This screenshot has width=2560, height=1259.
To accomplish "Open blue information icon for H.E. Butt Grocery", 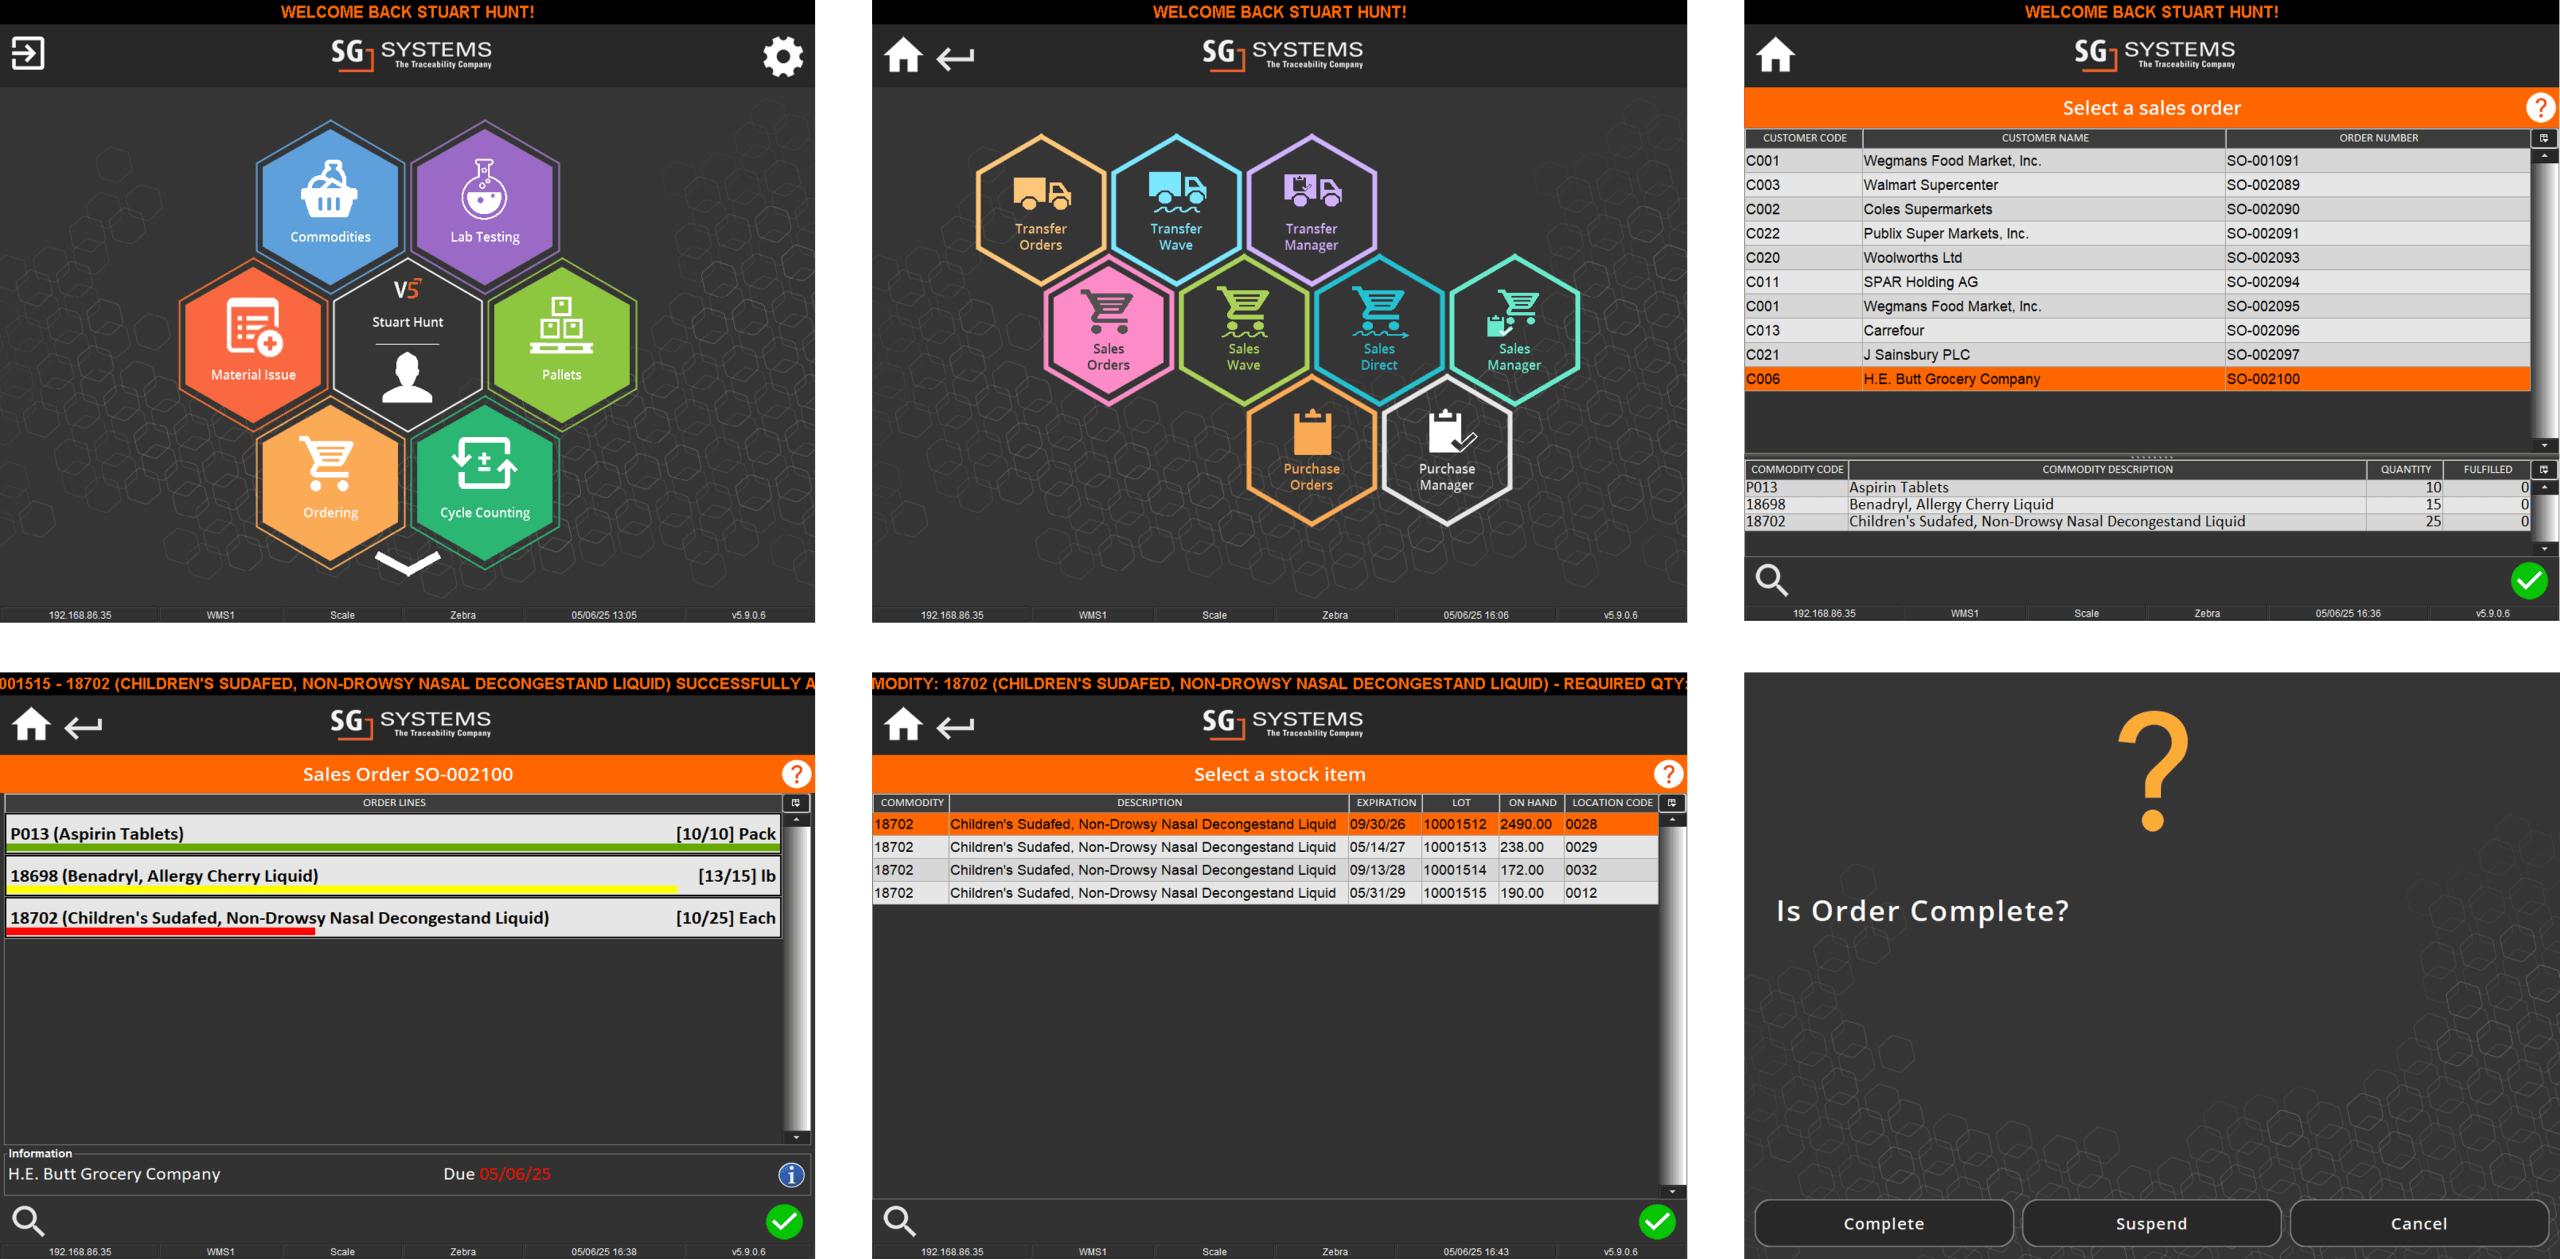I will point(791,1175).
